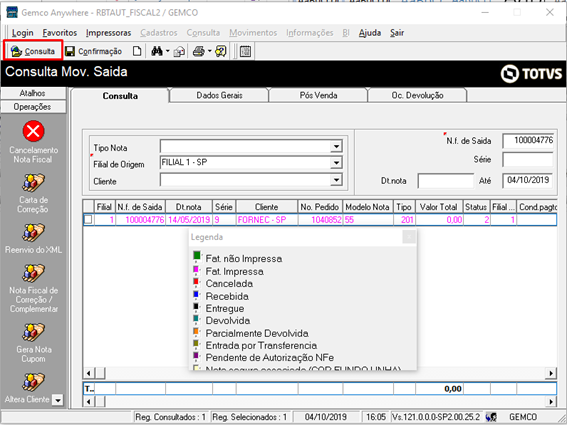567x425 pixels.
Task: Click the Operações sidebar button
Action: pyautogui.click(x=33, y=107)
